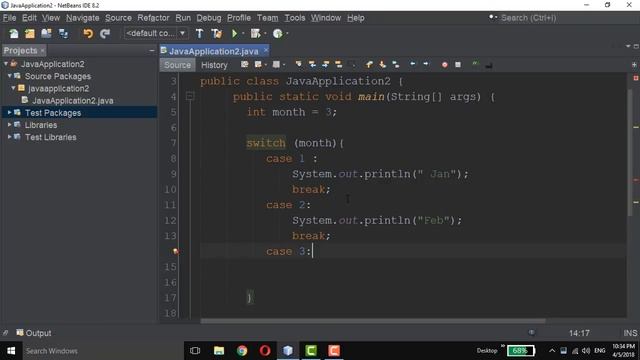Click the horizontal editor scrollbar

click(373, 321)
